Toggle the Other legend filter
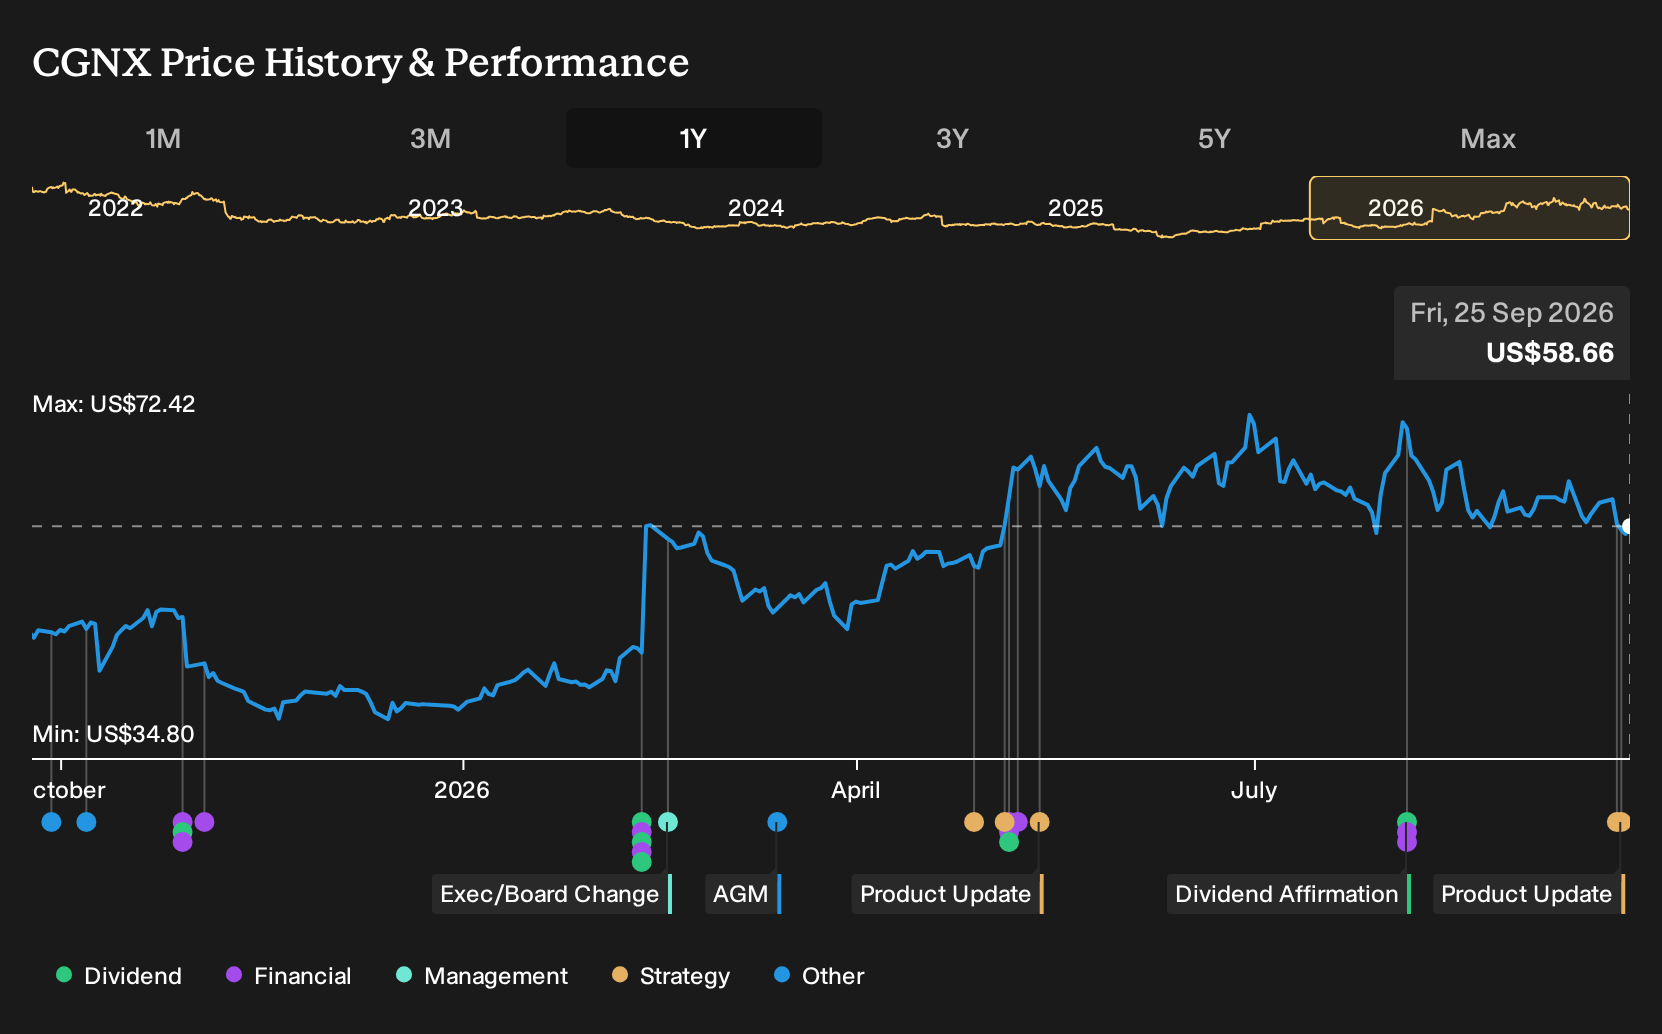 coord(819,976)
